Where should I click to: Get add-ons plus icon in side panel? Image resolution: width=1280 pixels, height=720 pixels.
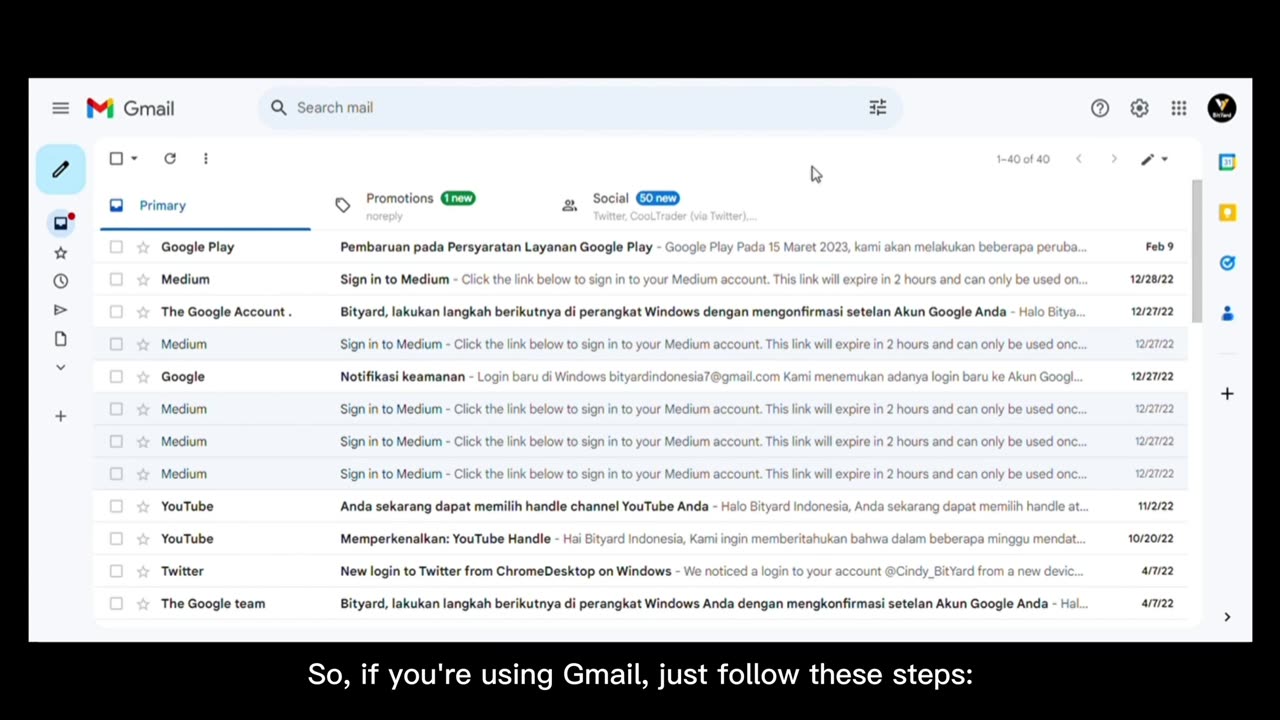1227,394
